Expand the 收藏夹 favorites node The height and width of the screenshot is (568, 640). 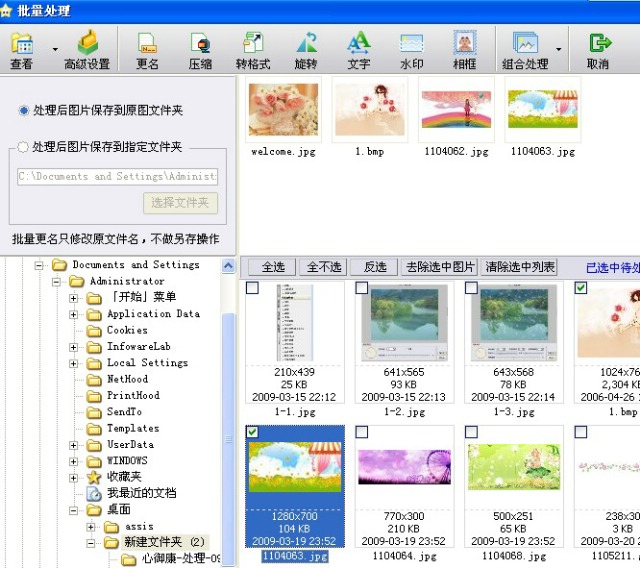click(x=73, y=478)
